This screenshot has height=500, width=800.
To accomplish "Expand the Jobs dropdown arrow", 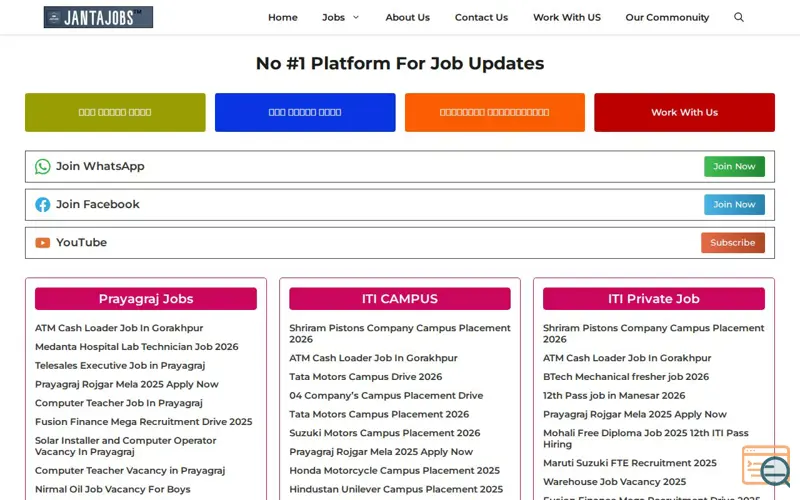I will point(356,17).
